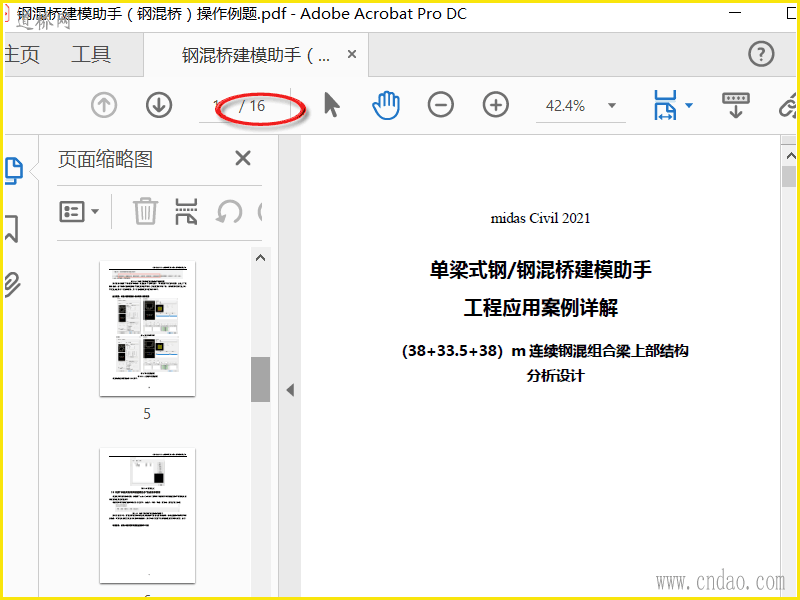Screen dimensions: 800x600
Task: Open page thumbnails sidebar icon
Action: coord(14,171)
